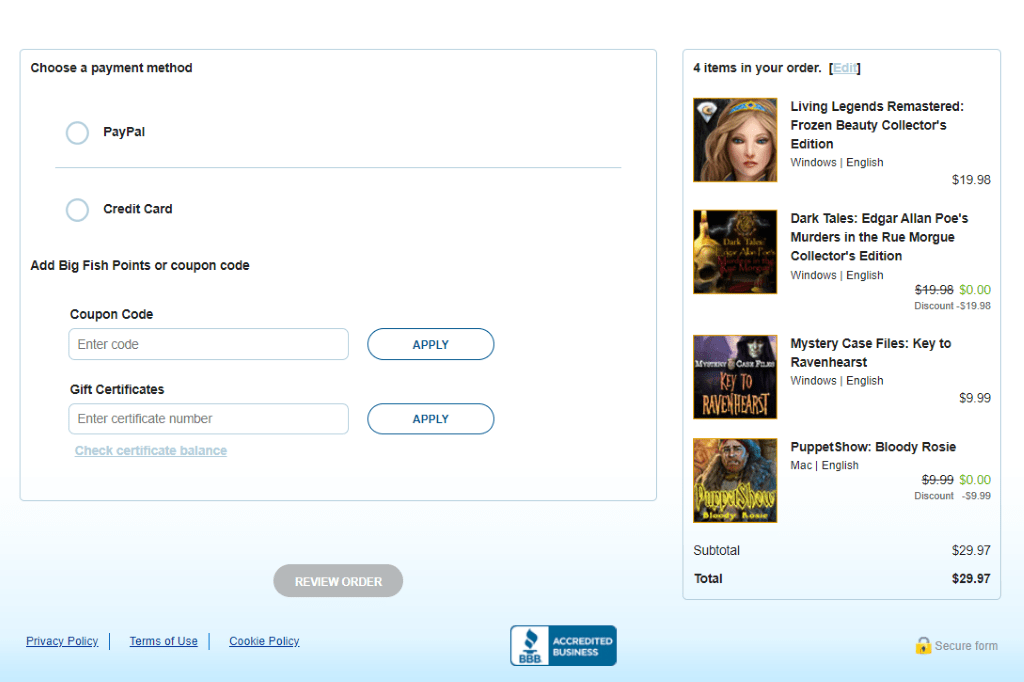Click the Total amount $29.97
The height and width of the screenshot is (682, 1024).
[x=971, y=579]
